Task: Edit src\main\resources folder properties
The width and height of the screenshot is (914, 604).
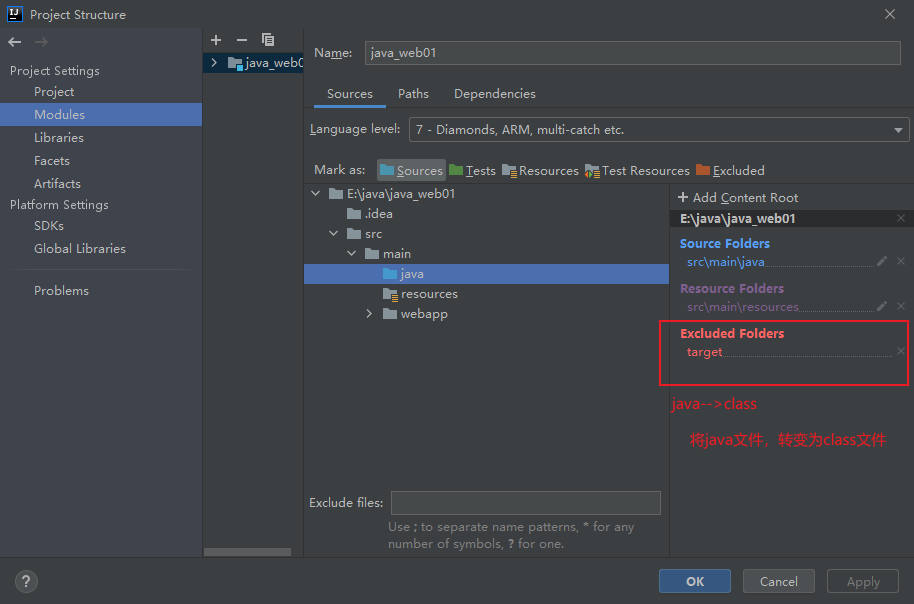Action: pyautogui.click(x=882, y=306)
